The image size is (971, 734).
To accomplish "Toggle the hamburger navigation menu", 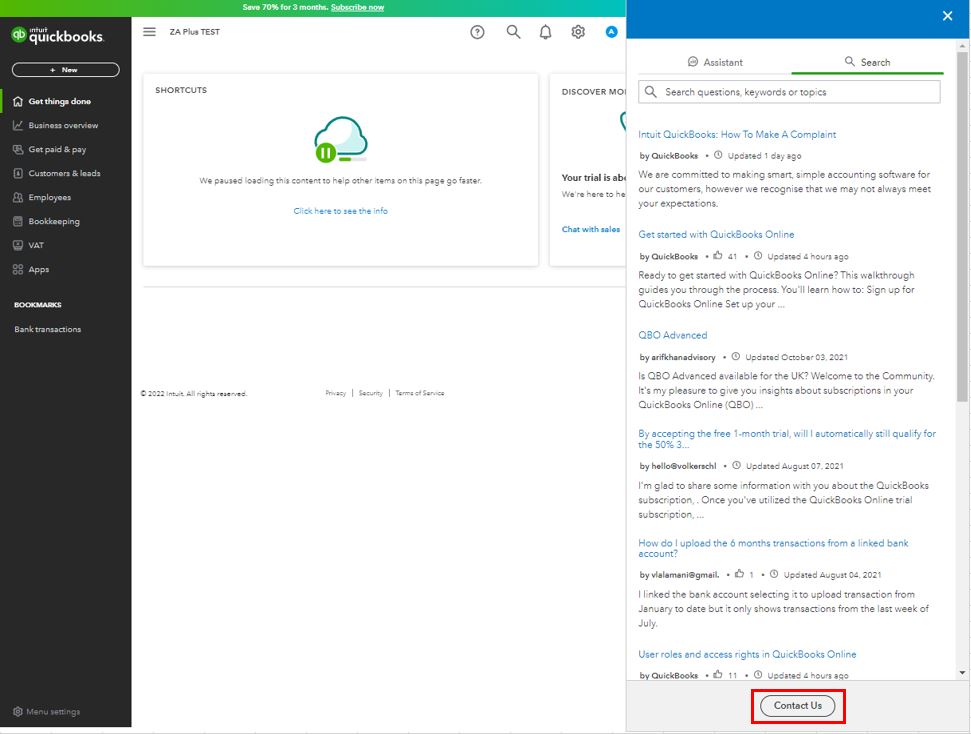I will tap(149, 32).
